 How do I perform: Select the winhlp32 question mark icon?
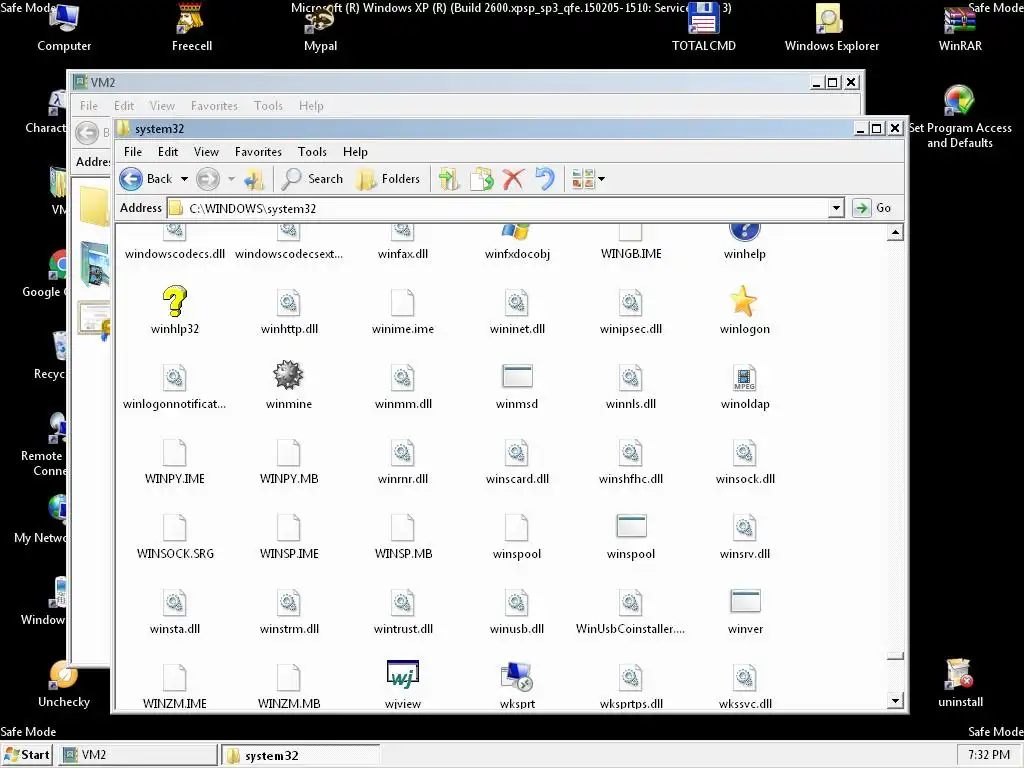point(174,302)
